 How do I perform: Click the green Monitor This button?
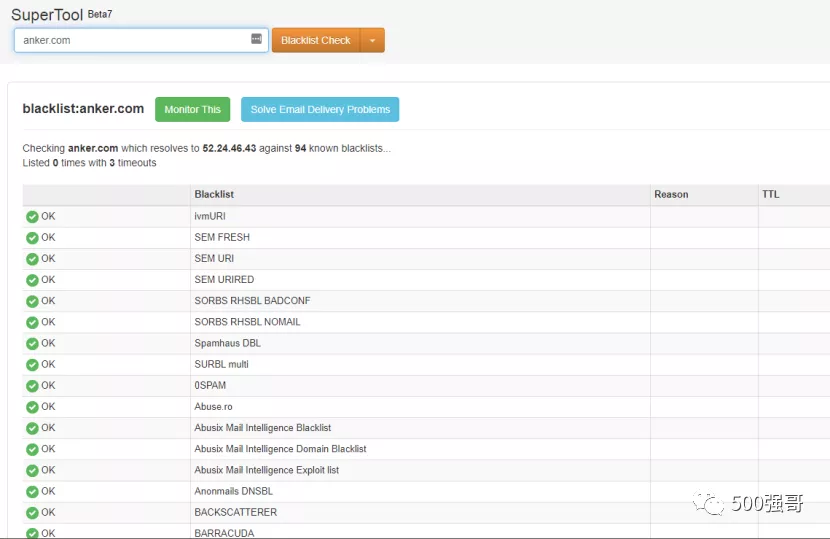click(x=192, y=110)
